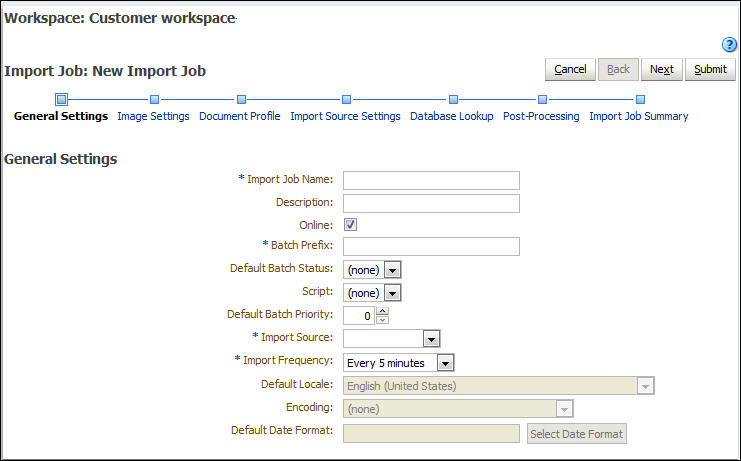Go to Post-Processing step
The image size is (741, 461).
point(541,116)
